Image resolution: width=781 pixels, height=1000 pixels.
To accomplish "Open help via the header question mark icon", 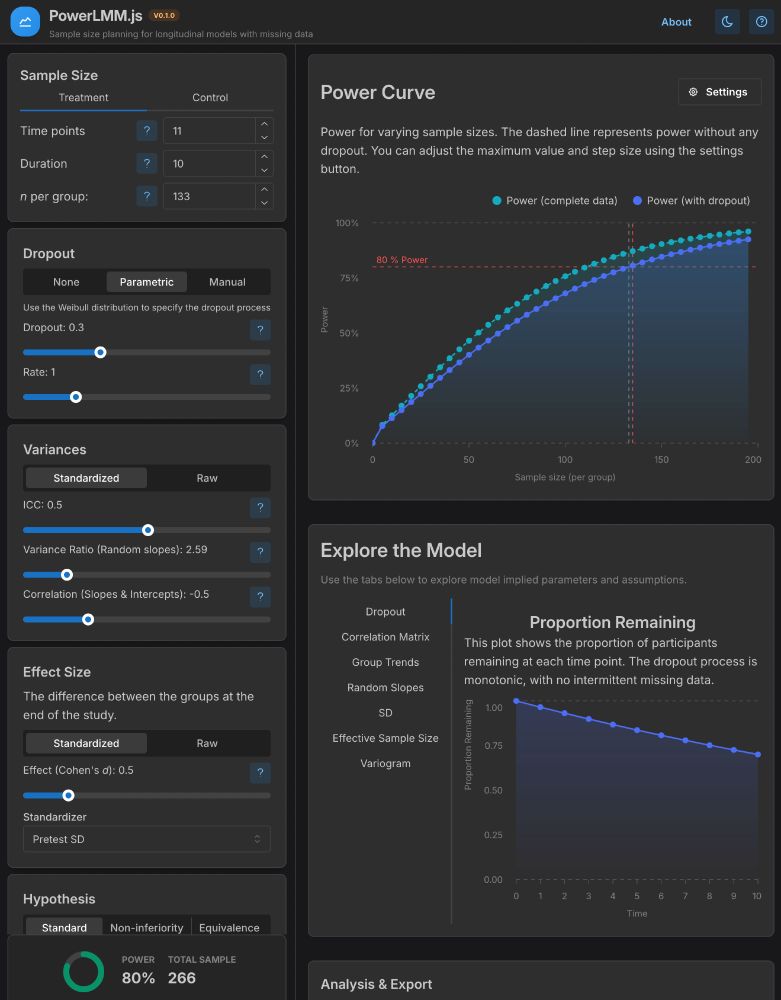I will (x=761, y=22).
